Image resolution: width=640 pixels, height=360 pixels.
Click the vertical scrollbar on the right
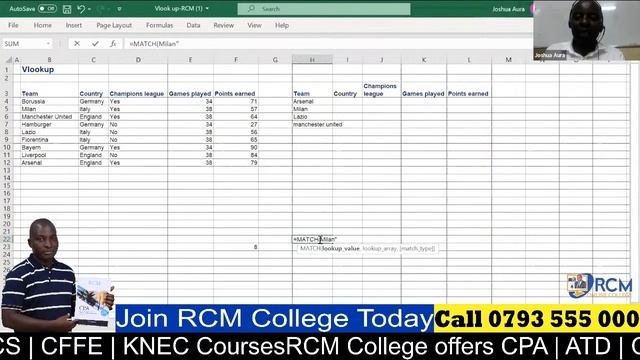coord(635,184)
